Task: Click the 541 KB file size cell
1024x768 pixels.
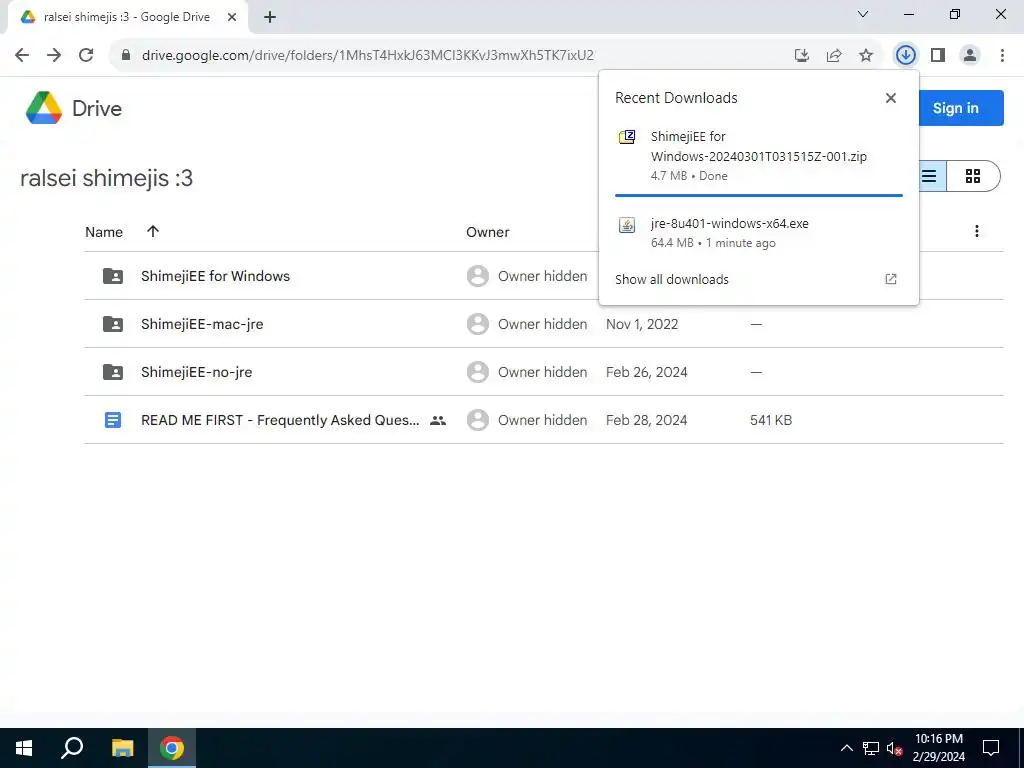Action: 771,420
